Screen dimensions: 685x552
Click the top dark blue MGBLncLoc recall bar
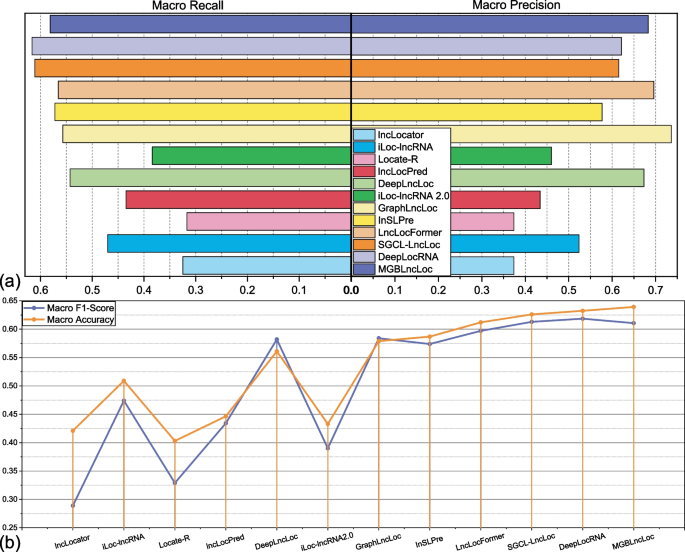(201, 24)
